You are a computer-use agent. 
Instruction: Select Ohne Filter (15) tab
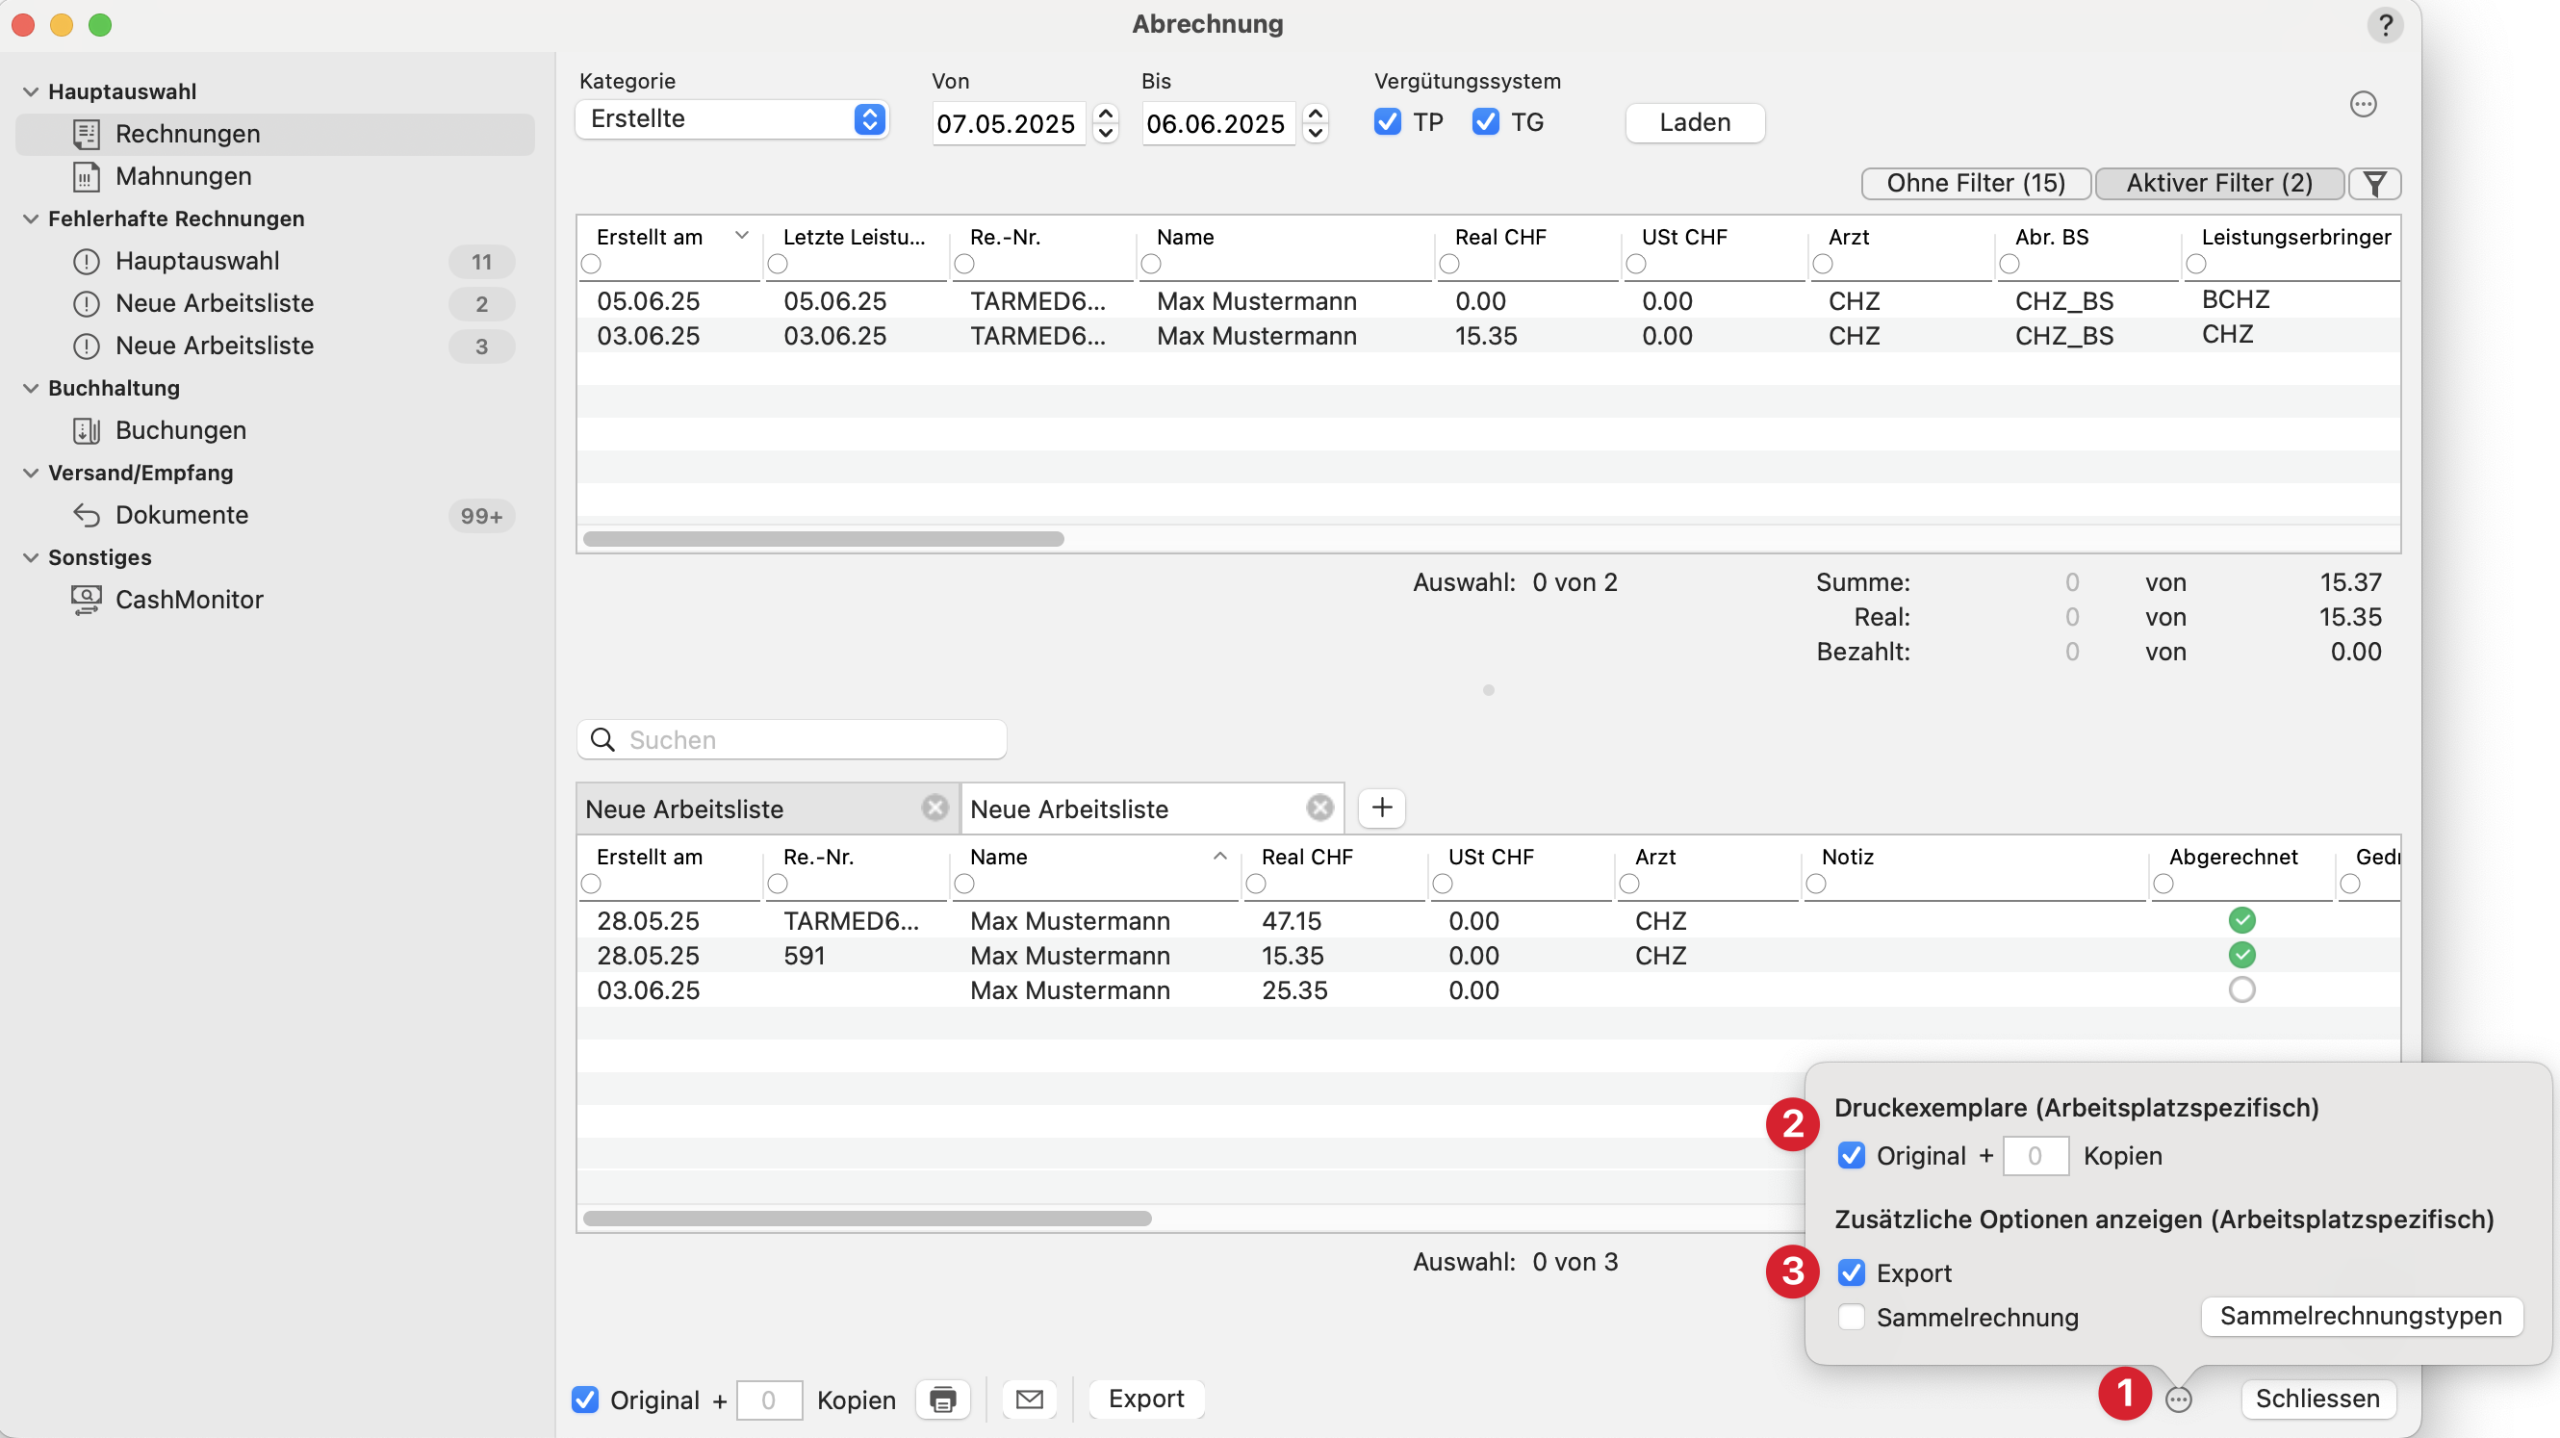[x=1976, y=183]
